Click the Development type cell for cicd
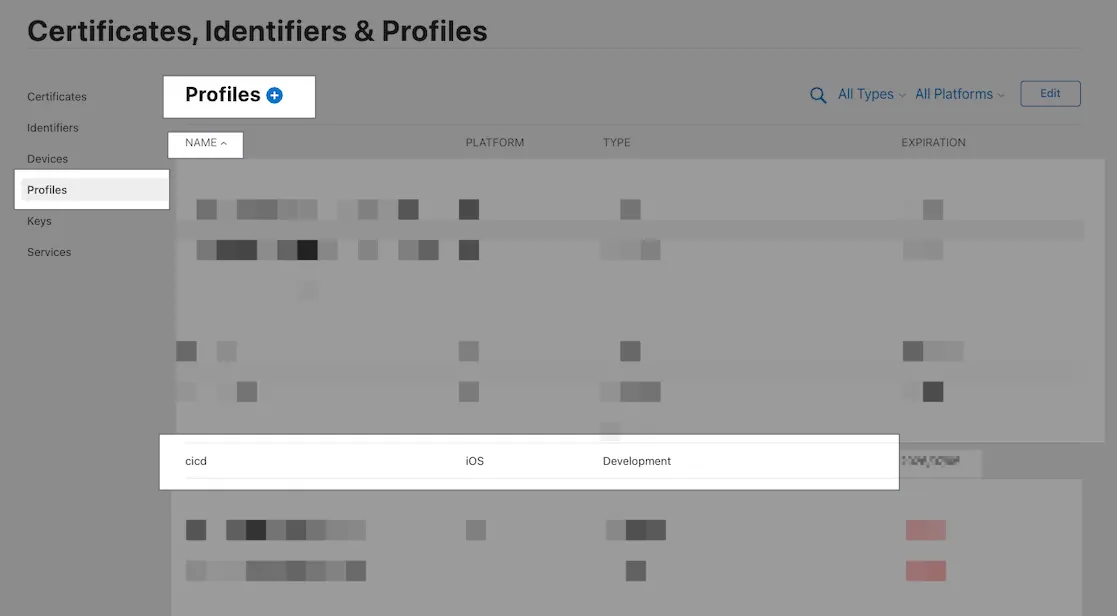Viewport: 1117px width, 616px height. coord(637,461)
